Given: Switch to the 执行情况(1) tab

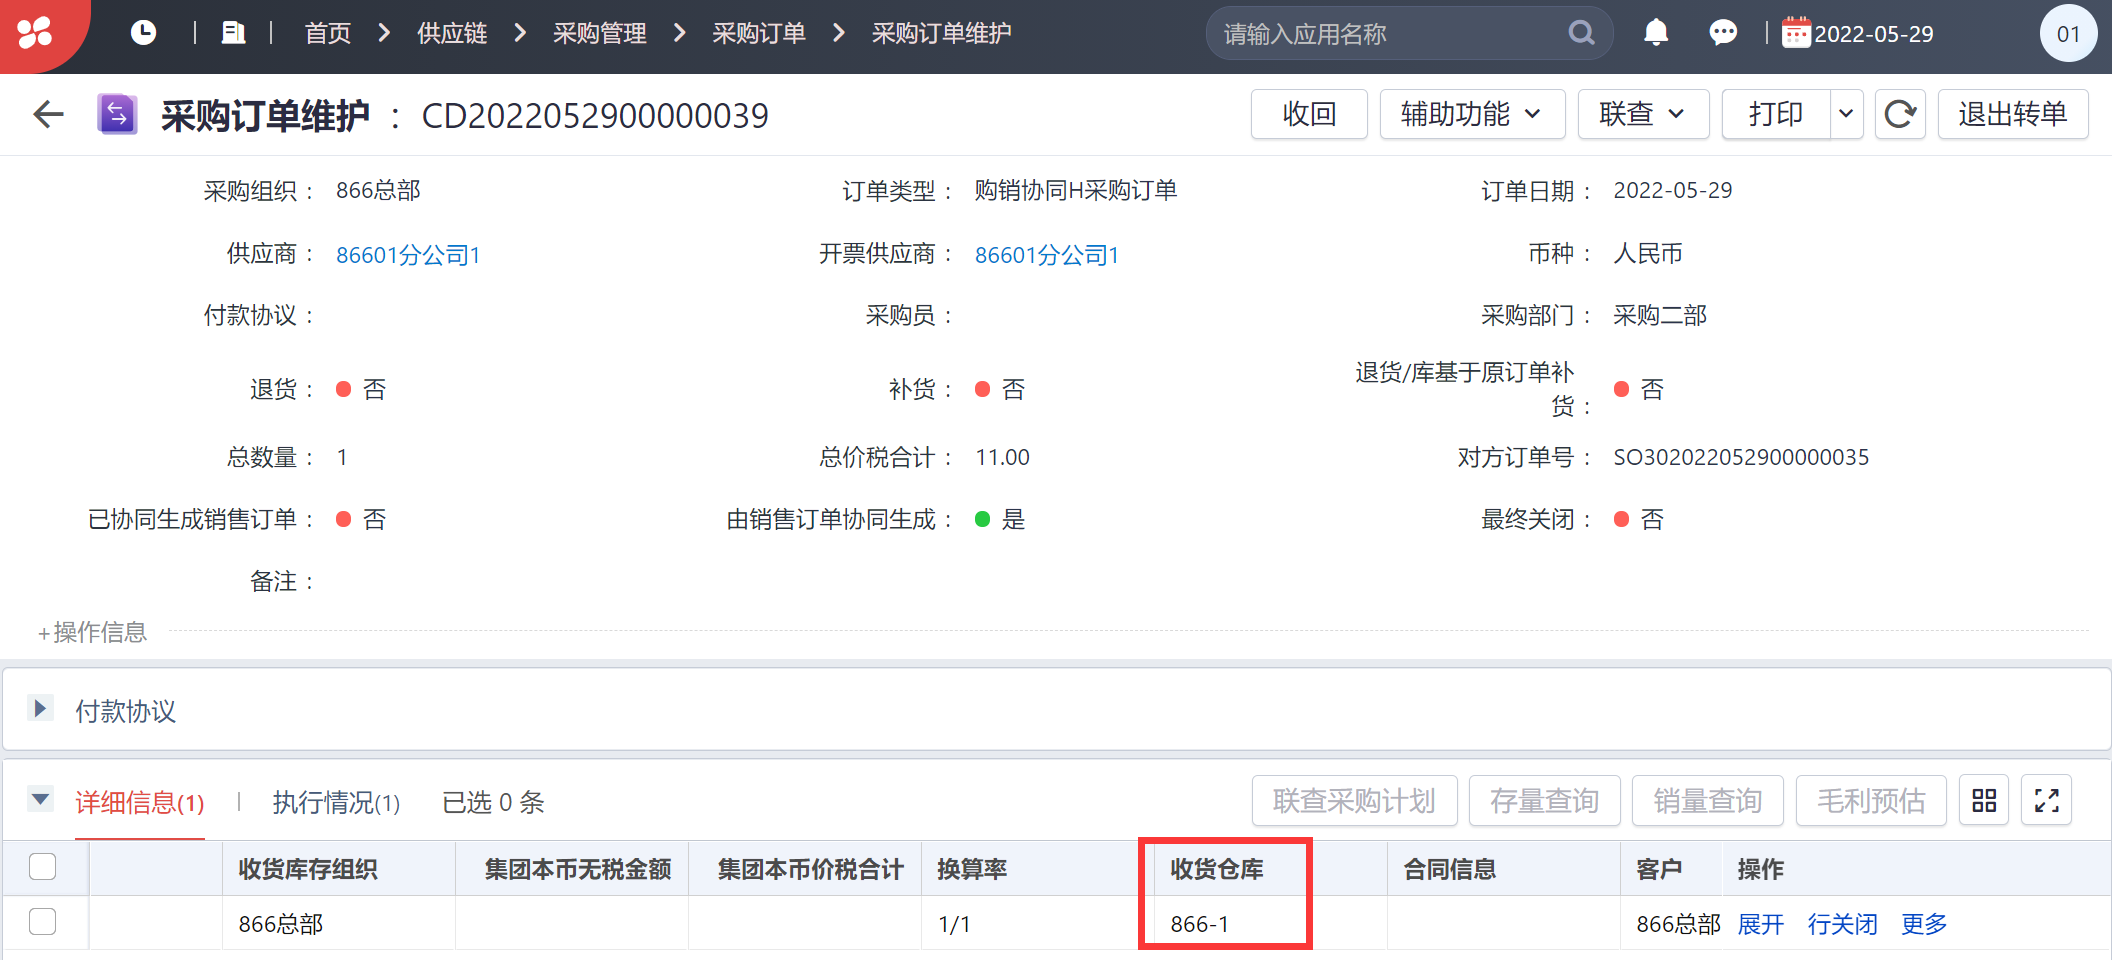Looking at the screenshot, I should (336, 802).
